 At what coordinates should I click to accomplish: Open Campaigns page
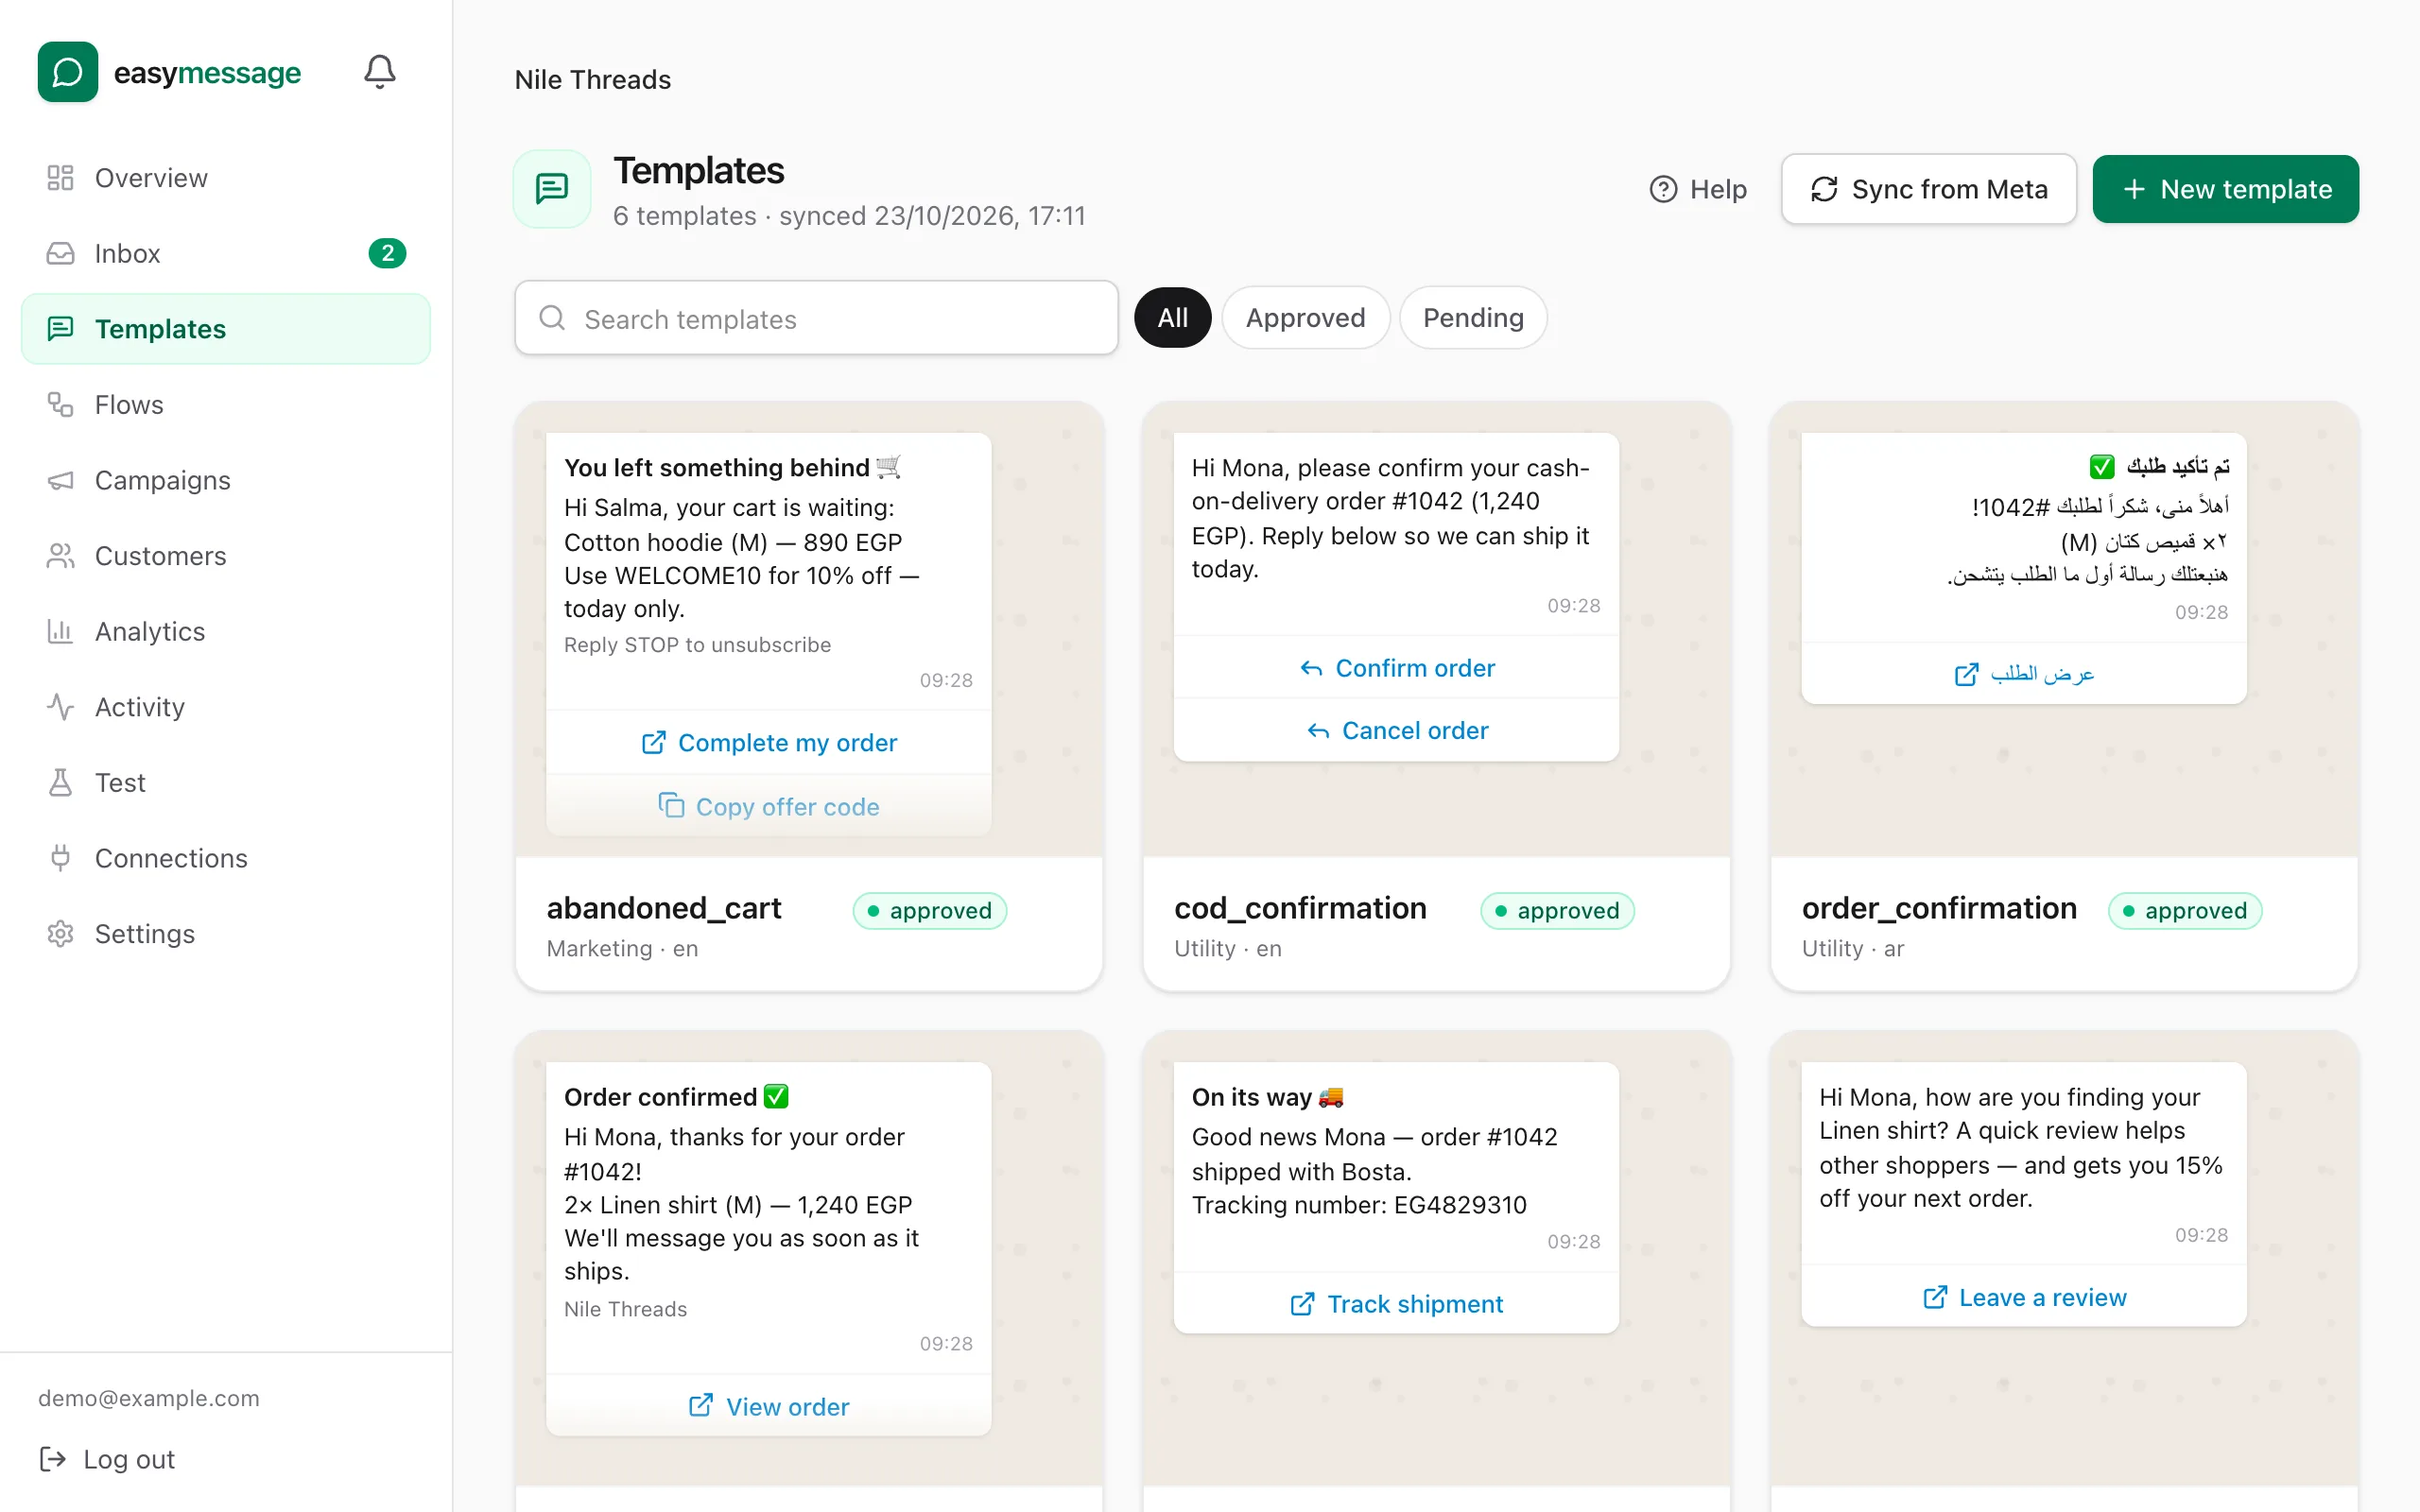click(226, 480)
